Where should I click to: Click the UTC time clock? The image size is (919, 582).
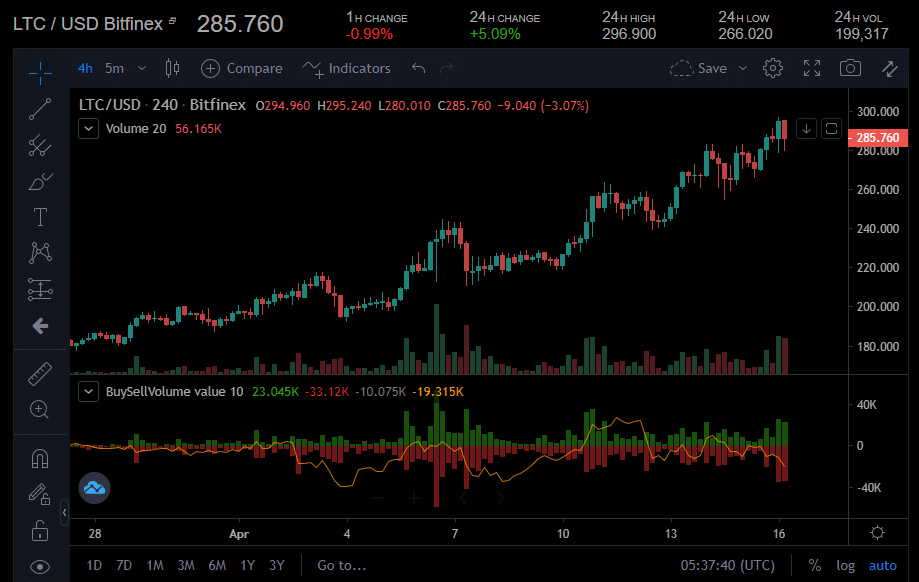[x=727, y=565]
